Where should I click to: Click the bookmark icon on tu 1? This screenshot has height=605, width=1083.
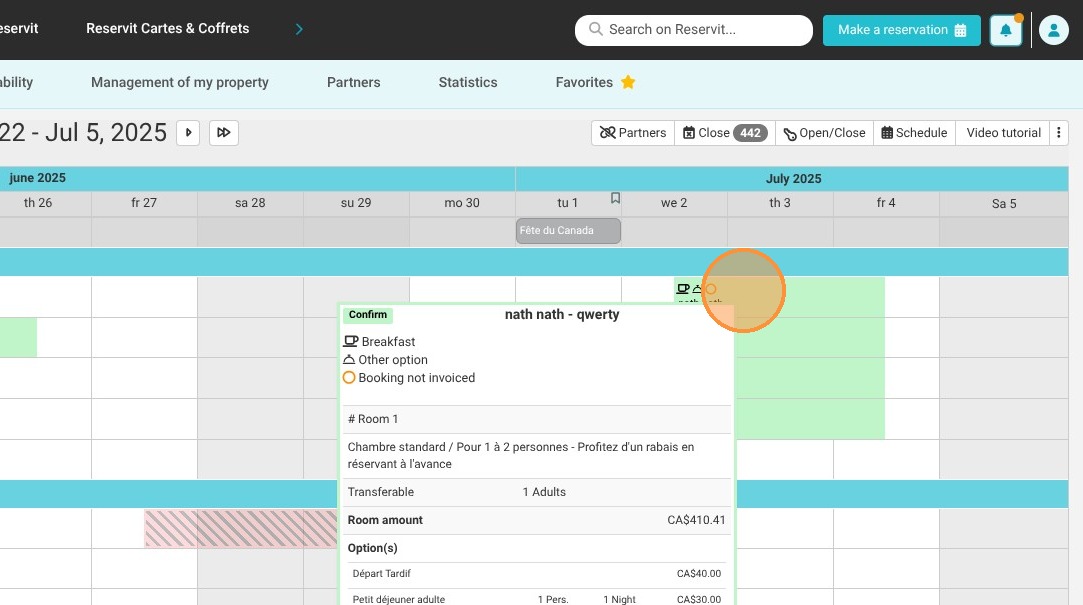coord(615,198)
